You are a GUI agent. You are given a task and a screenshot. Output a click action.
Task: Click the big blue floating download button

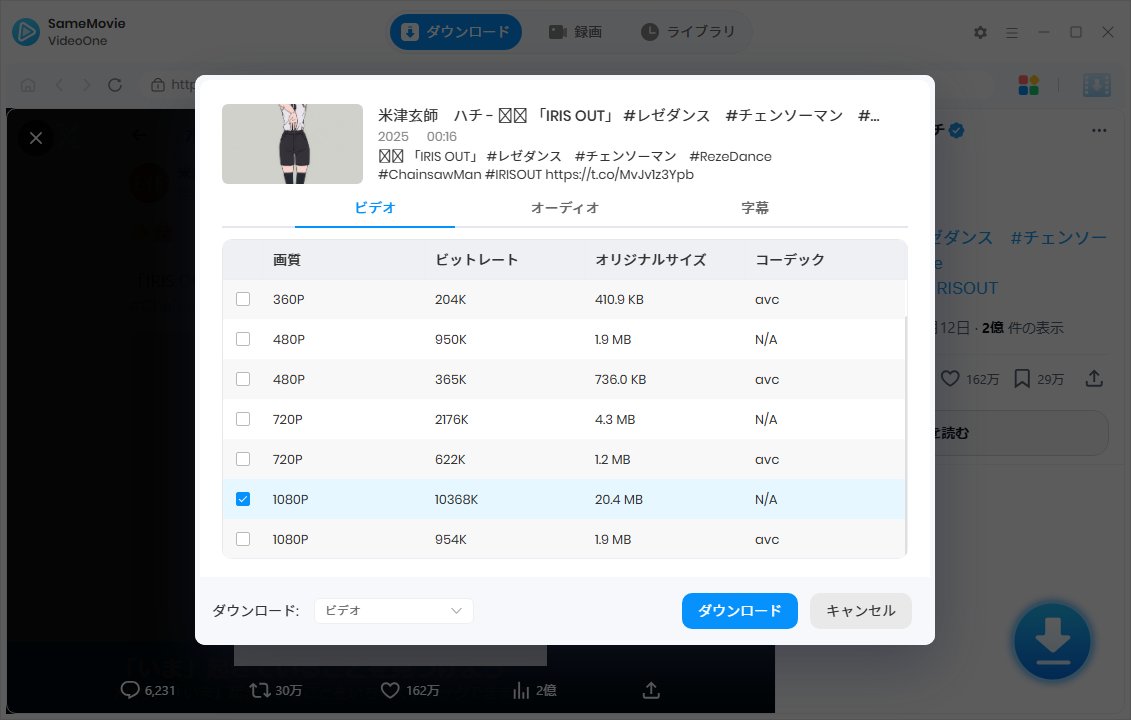(x=1052, y=641)
